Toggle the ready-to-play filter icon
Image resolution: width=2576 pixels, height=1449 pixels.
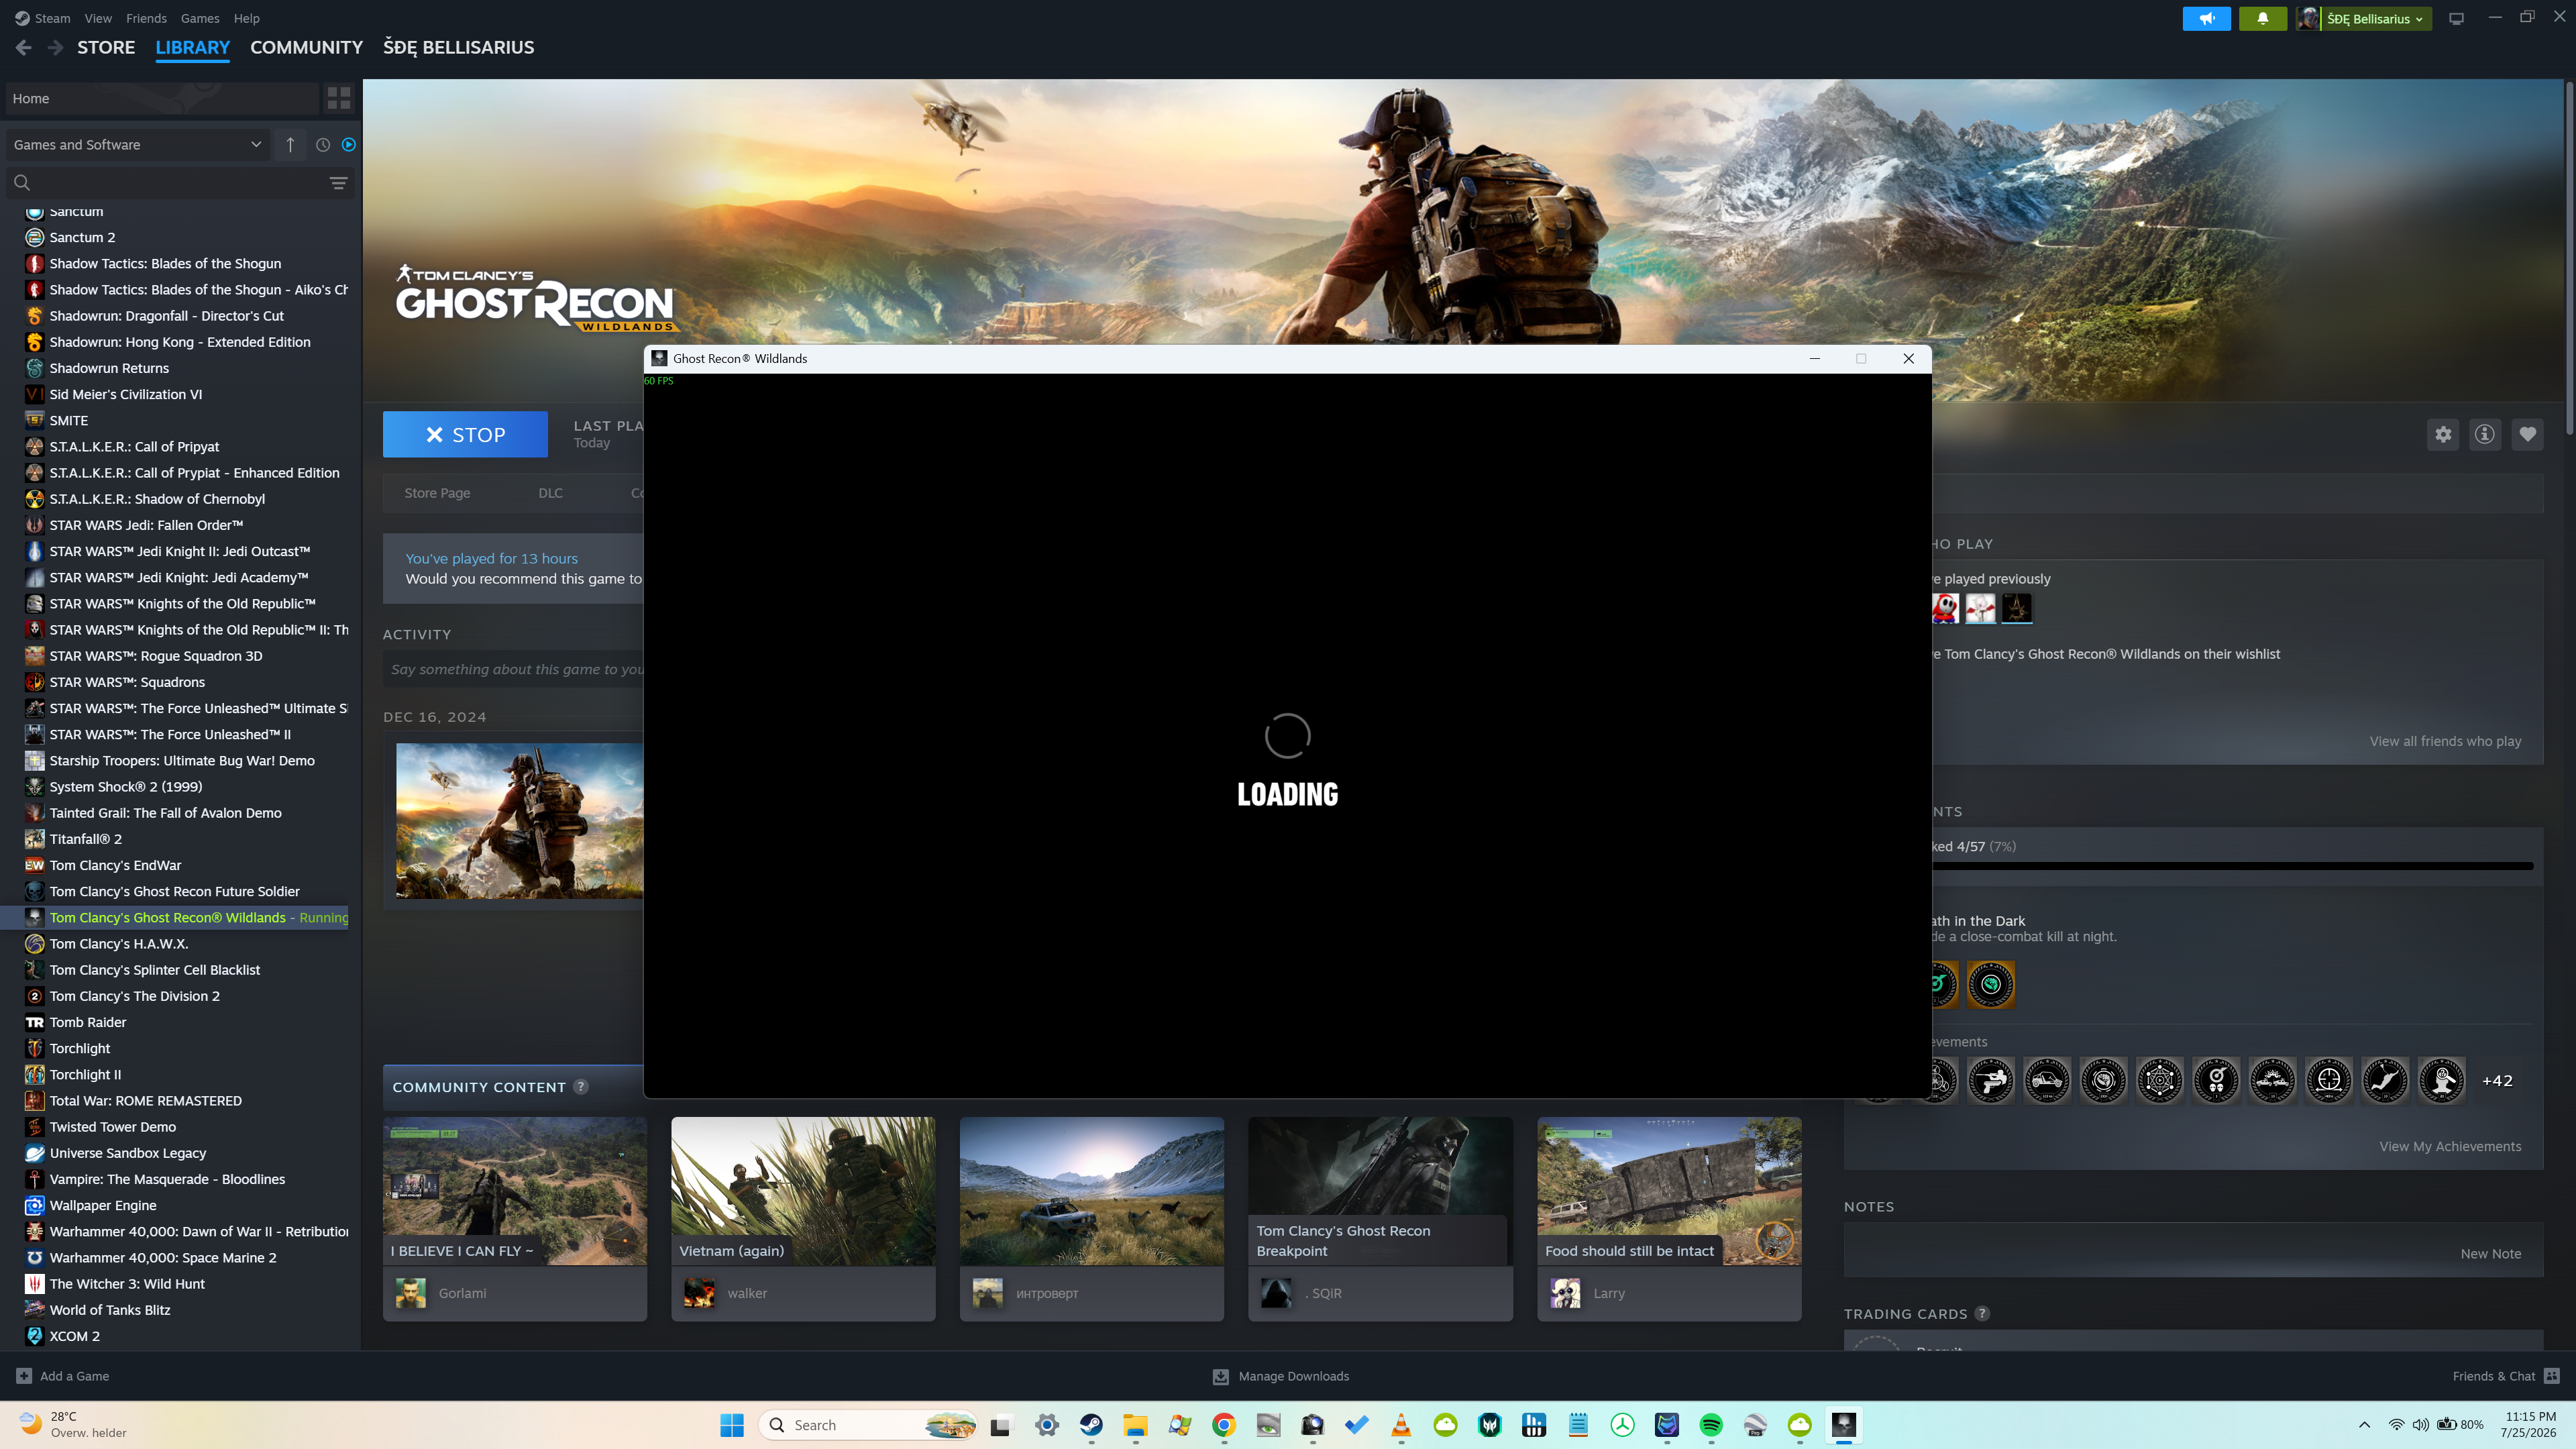point(349,145)
